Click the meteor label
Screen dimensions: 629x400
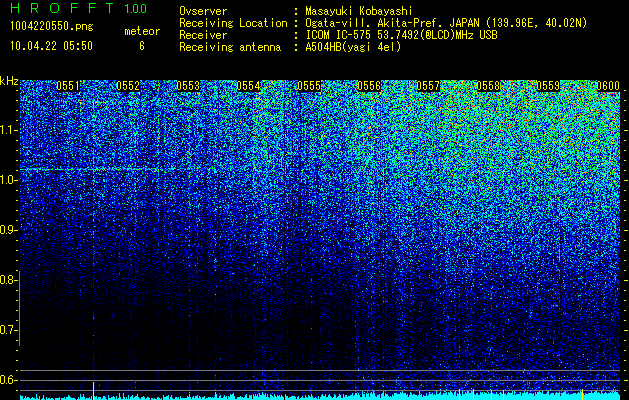pos(142,31)
